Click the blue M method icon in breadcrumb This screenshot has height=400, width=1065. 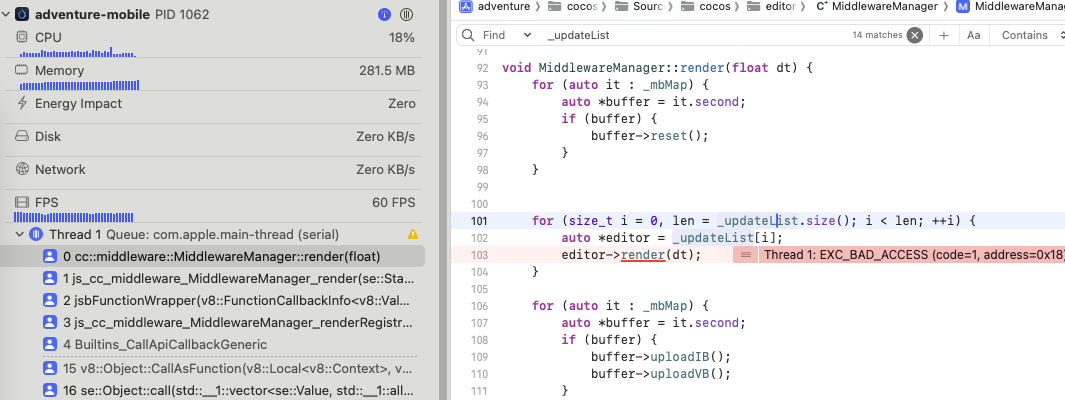coord(962,6)
